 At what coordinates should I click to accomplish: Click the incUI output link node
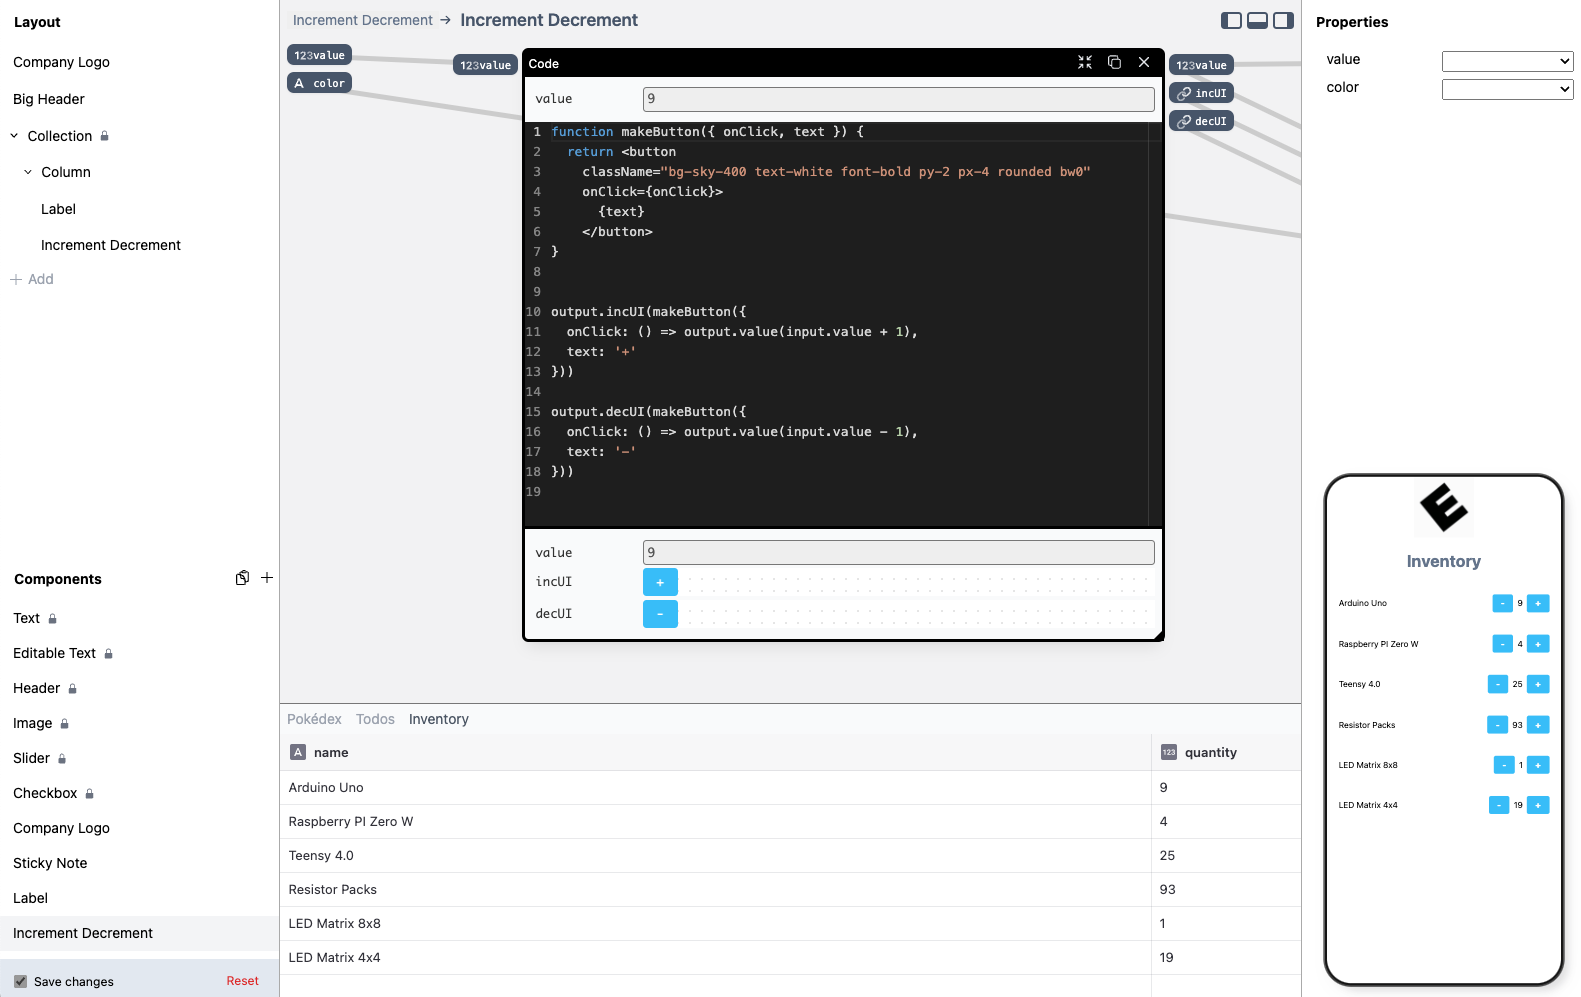point(1202,93)
